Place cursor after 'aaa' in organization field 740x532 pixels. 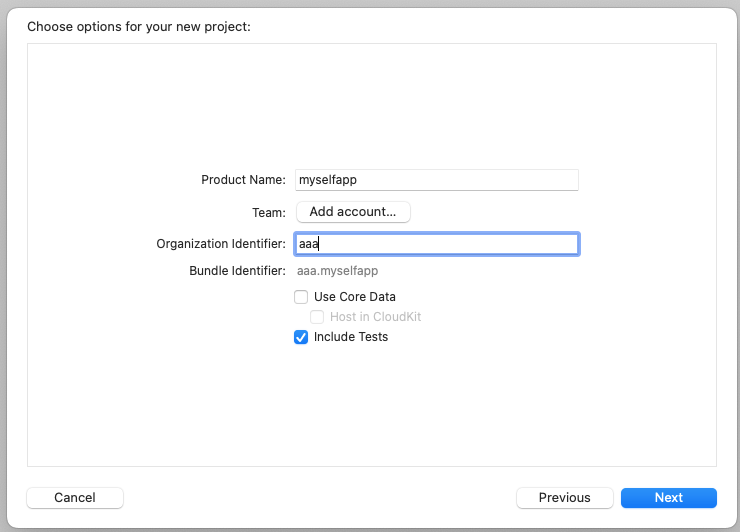point(320,244)
